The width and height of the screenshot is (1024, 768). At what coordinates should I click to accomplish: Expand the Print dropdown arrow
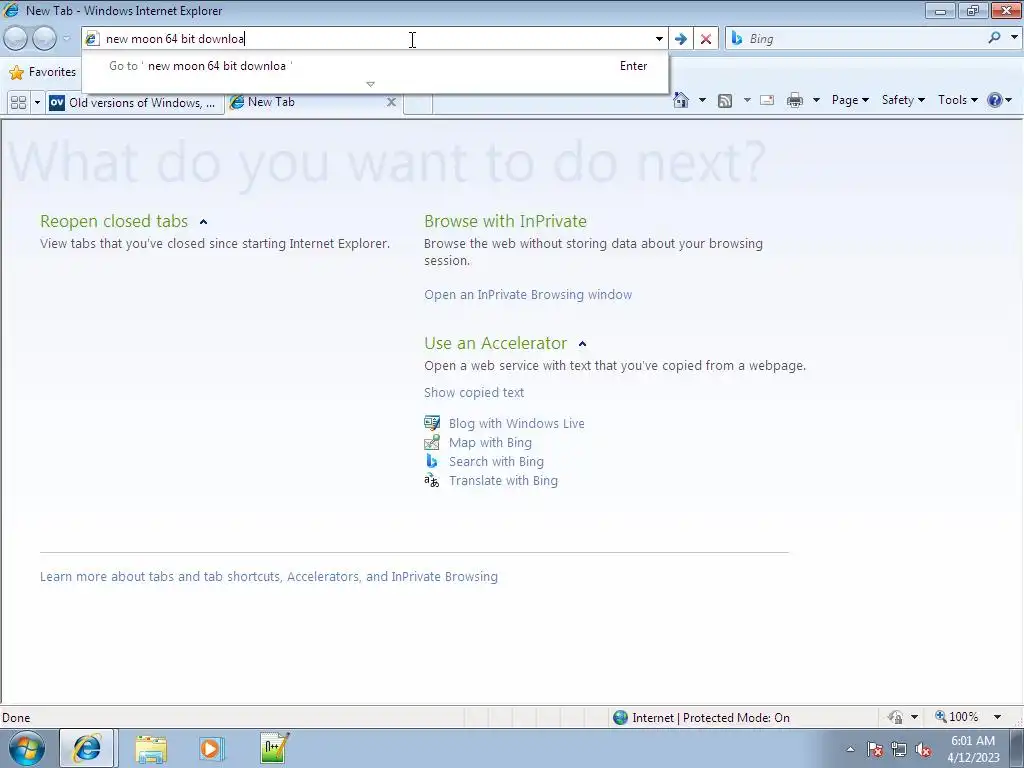[816, 100]
